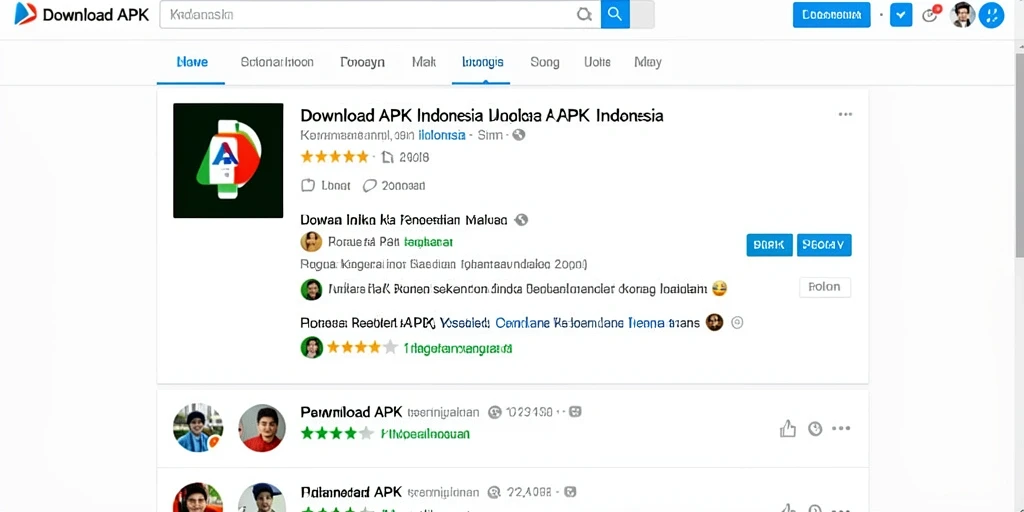
Task: Like the 'Pewnload APK' post with thumbs-up
Action: point(788,428)
